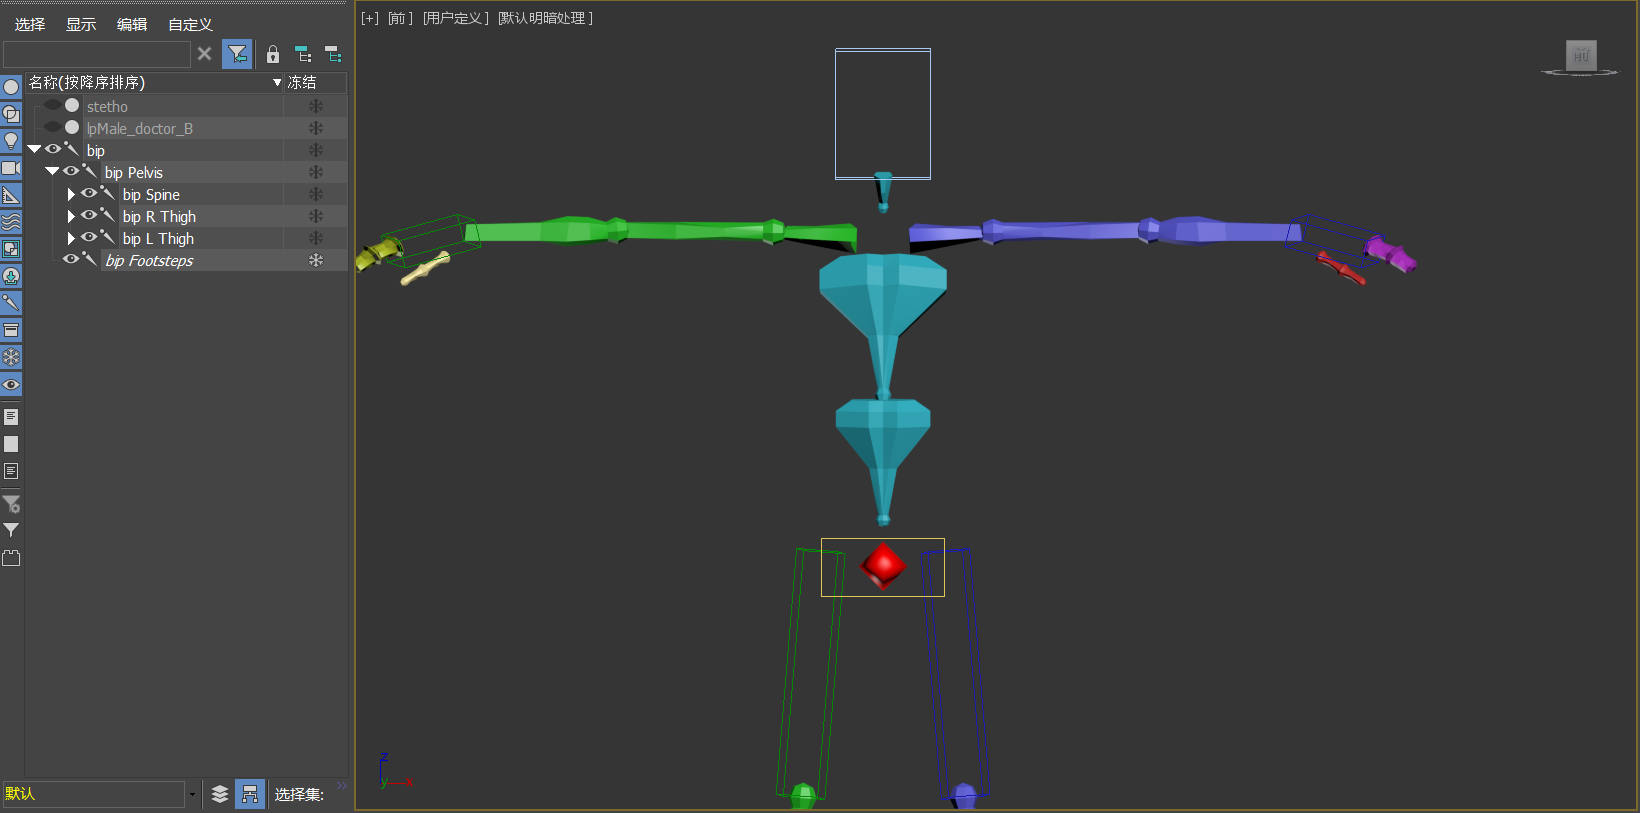Open the [默认明暗处理] shading menu
The height and width of the screenshot is (813, 1640).
[545, 18]
